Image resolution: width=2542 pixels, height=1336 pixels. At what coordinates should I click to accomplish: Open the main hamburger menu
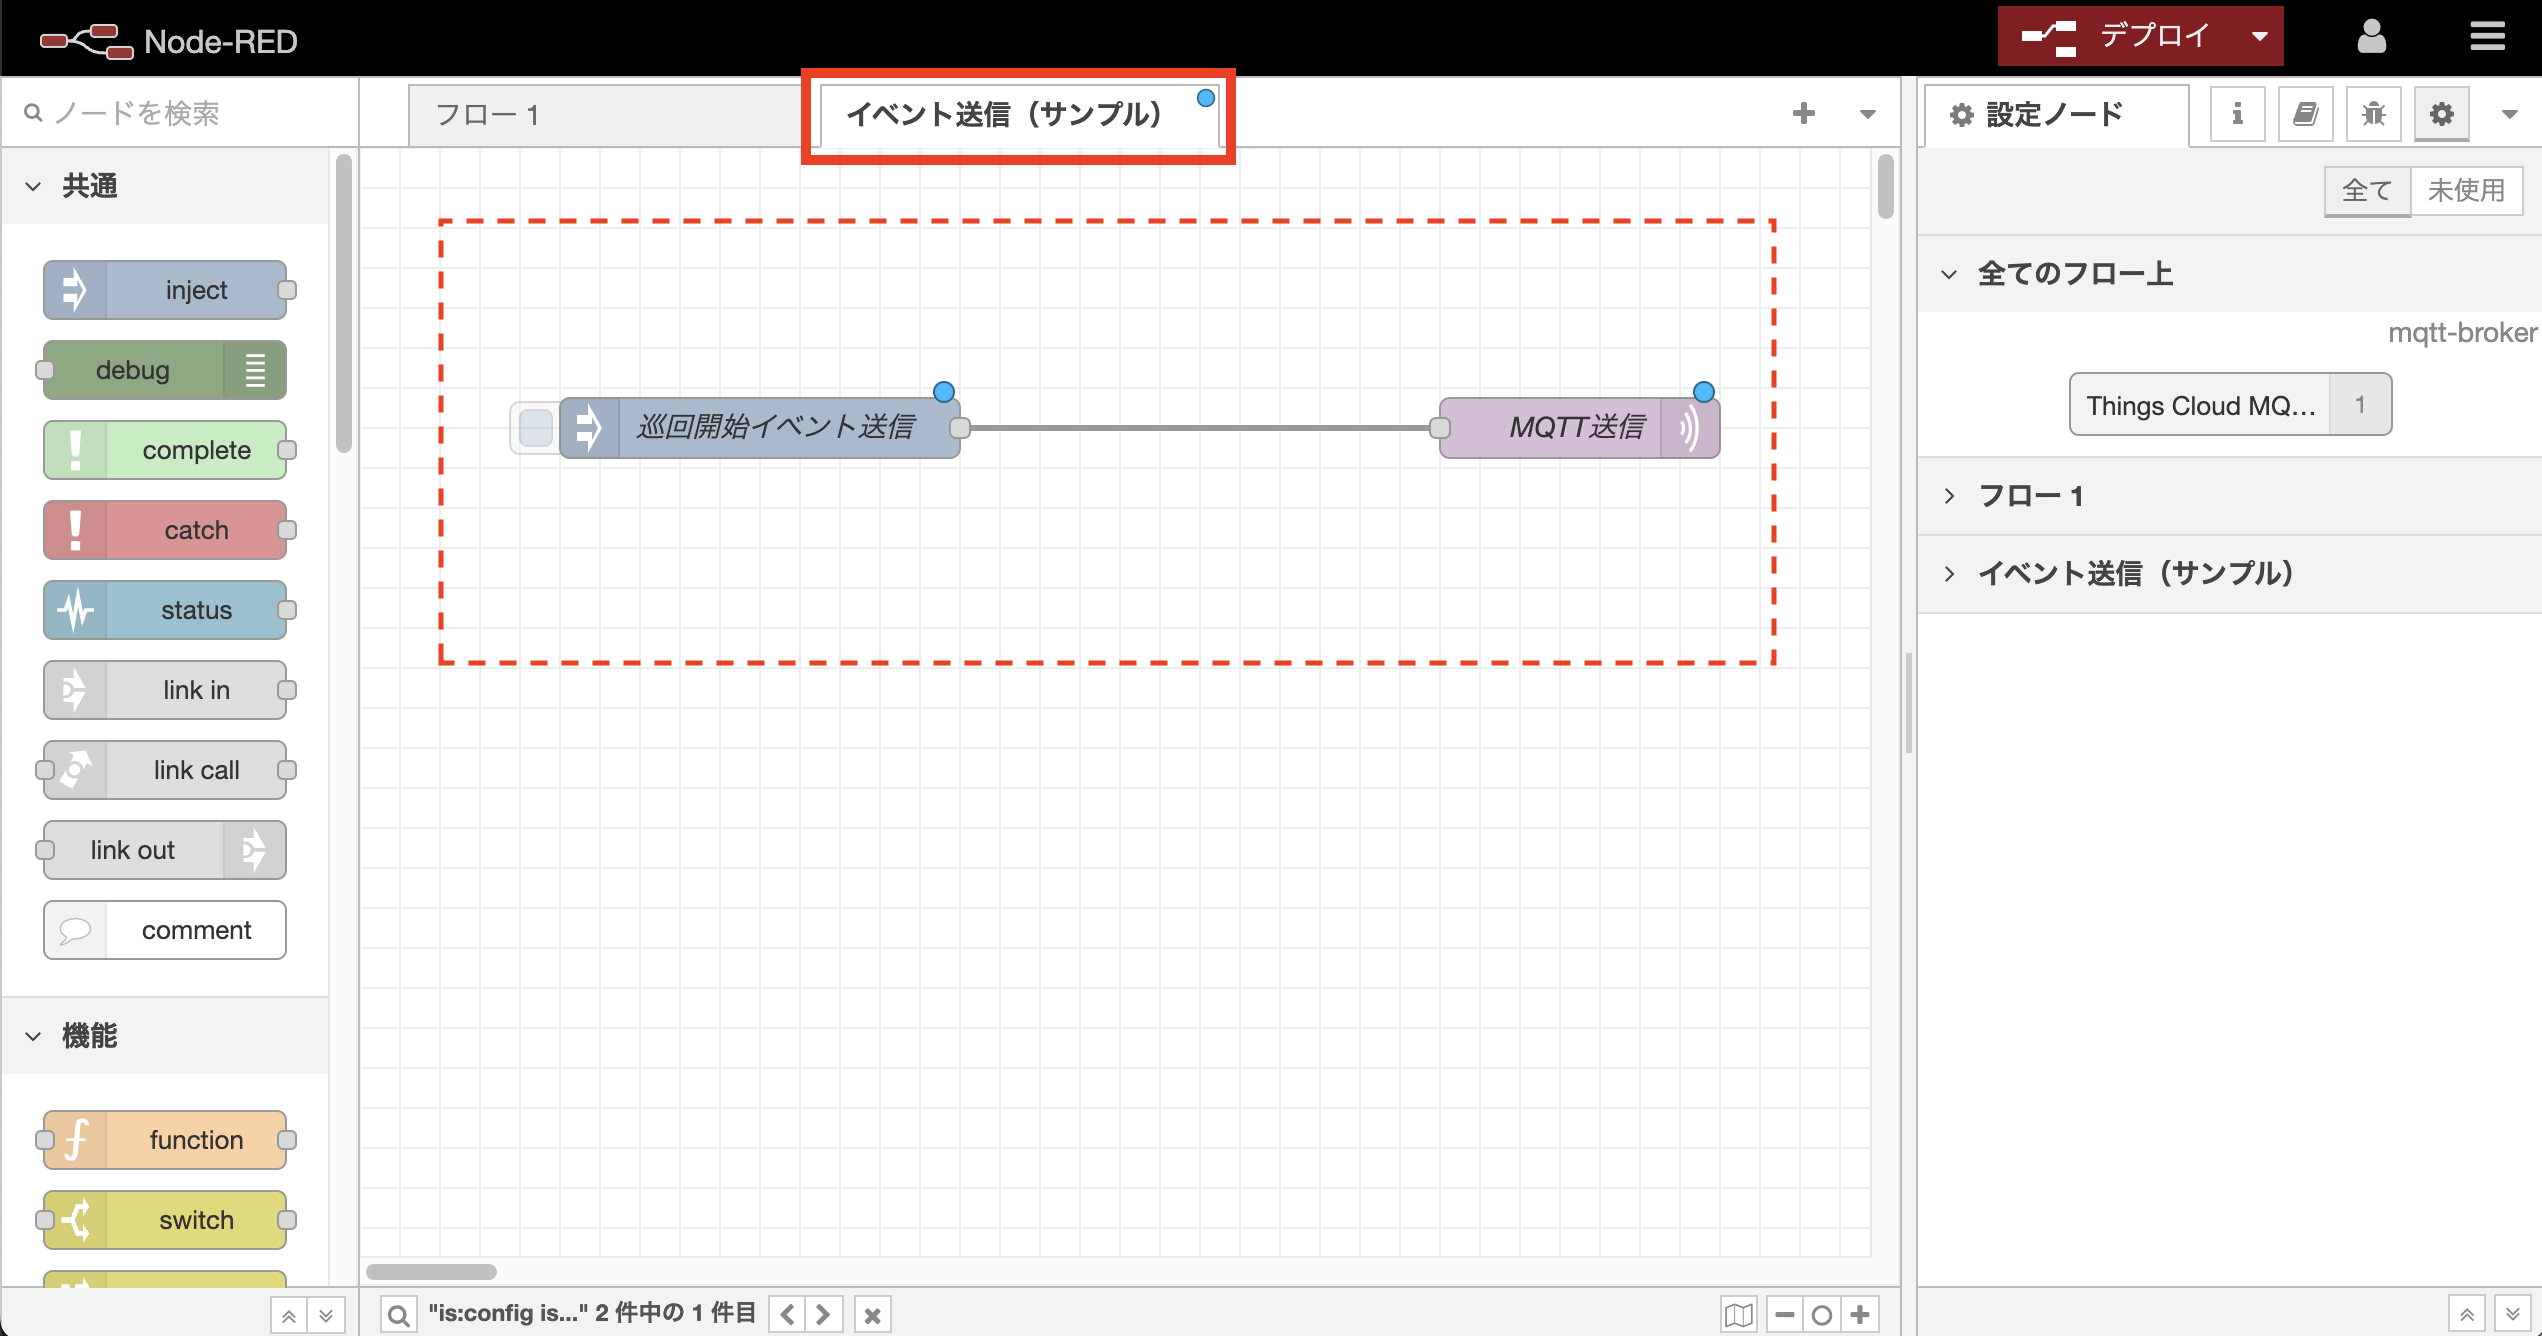[x=2487, y=38]
